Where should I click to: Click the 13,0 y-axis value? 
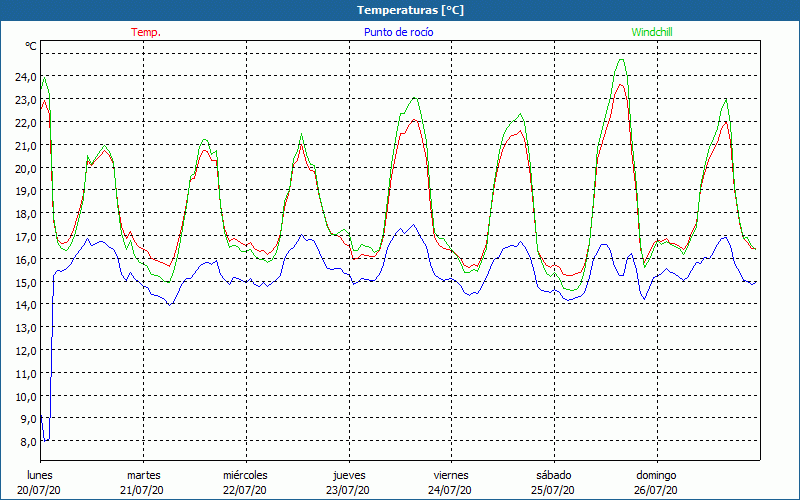(x=26, y=328)
